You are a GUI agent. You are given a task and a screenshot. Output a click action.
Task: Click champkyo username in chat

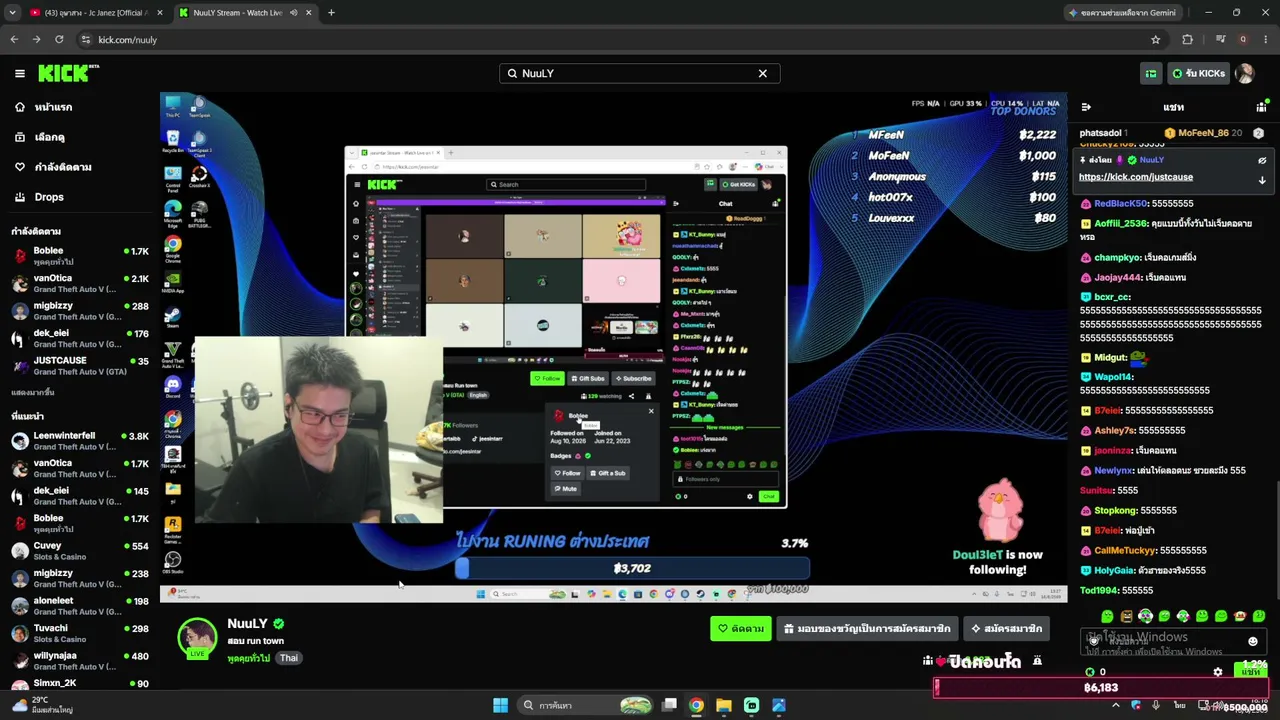tap(1118, 258)
